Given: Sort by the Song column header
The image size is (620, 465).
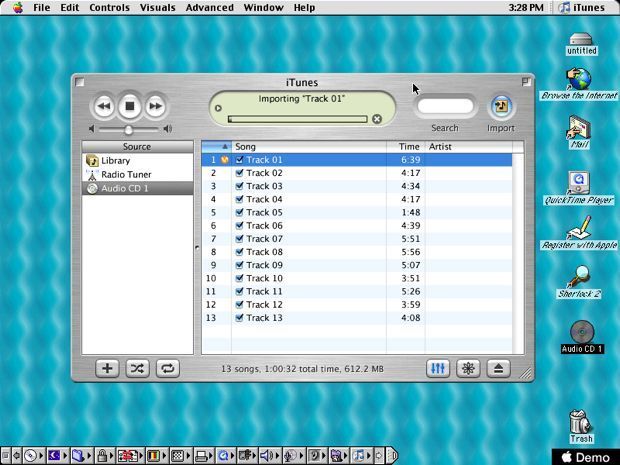Looking at the screenshot, I should (x=309, y=147).
